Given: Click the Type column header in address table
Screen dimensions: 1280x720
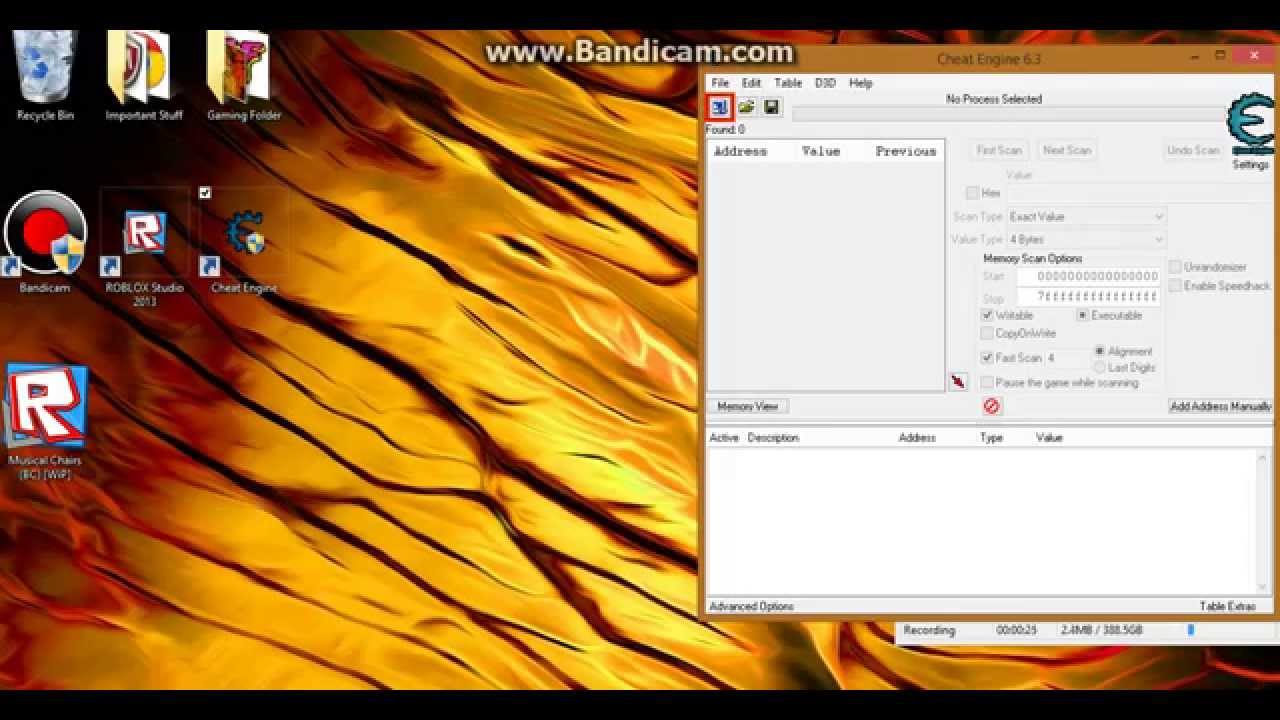Looking at the screenshot, I should [991, 438].
